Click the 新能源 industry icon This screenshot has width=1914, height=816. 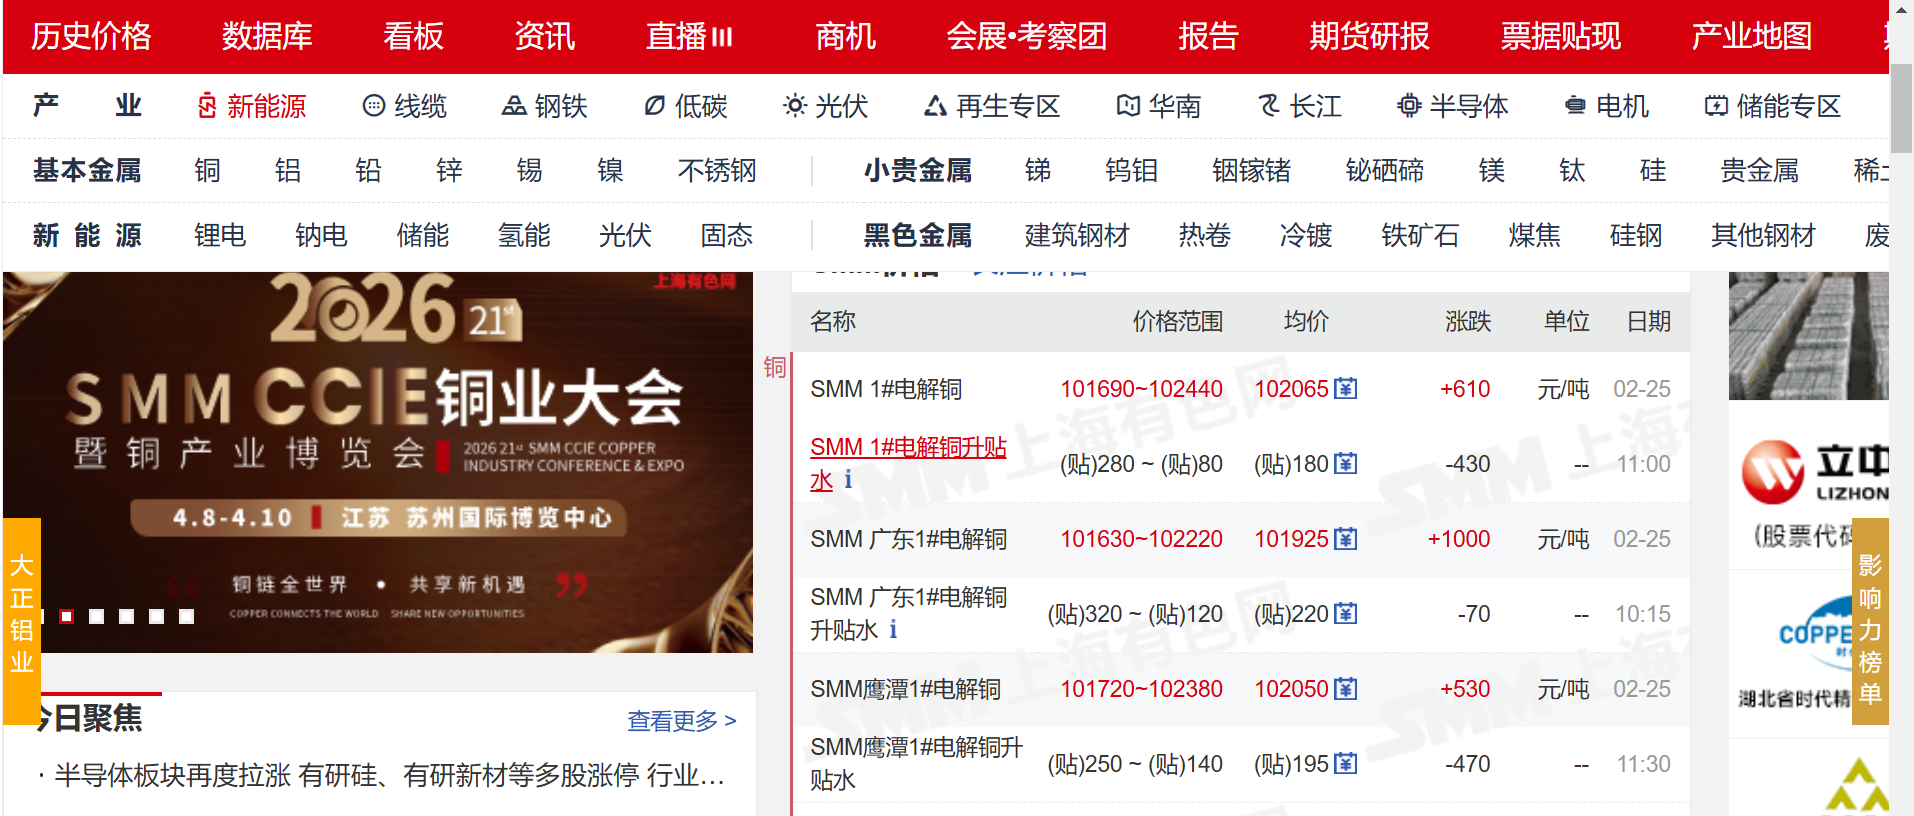207,106
